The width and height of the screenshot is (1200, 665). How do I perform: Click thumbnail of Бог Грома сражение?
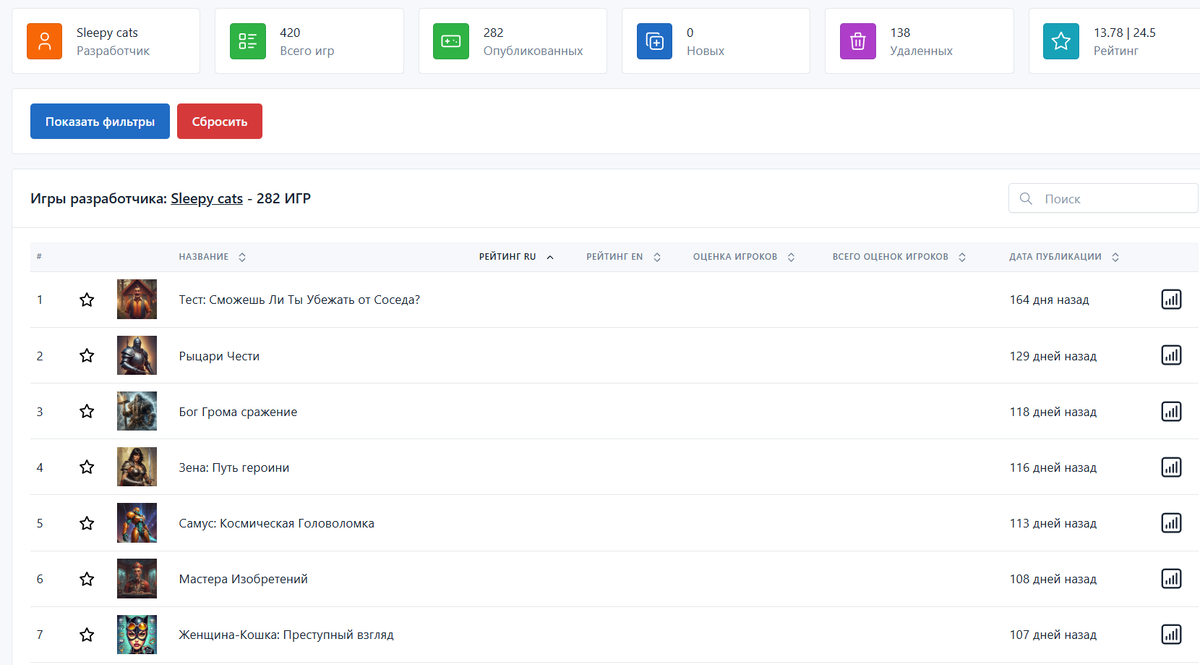click(137, 411)
